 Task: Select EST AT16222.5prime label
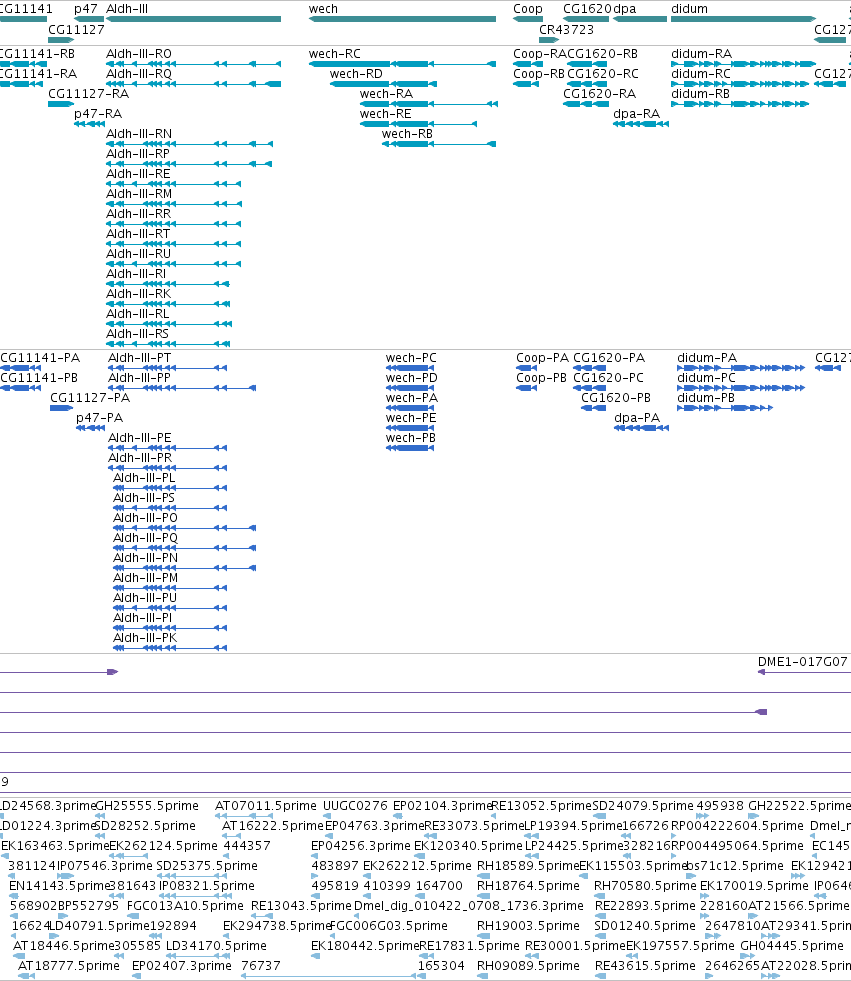(x=273, y=826)
